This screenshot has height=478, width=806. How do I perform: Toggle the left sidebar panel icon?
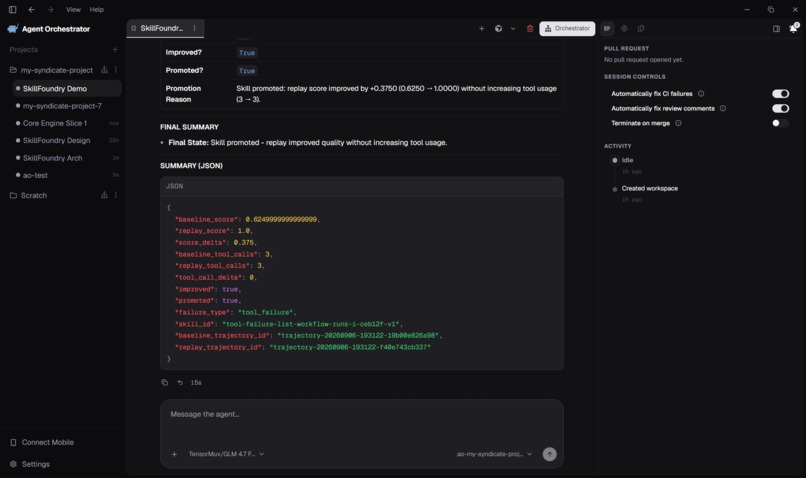coord(12,9)
